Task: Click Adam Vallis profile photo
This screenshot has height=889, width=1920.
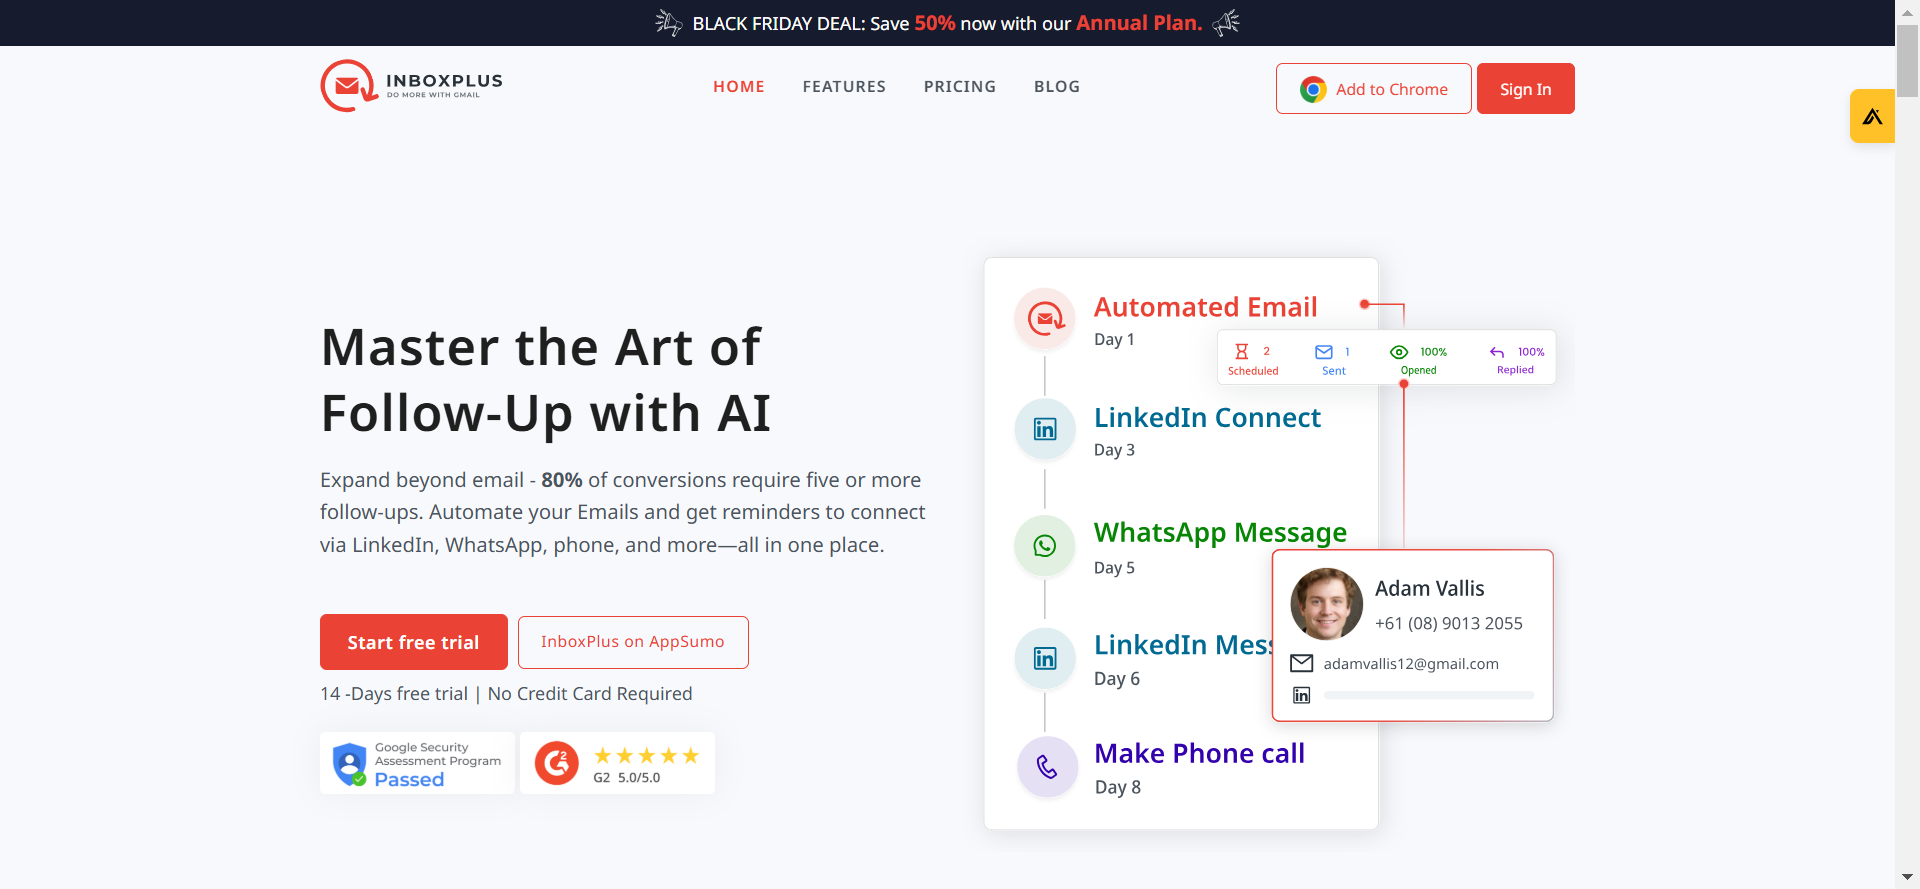Action: tap(1327, 604)
